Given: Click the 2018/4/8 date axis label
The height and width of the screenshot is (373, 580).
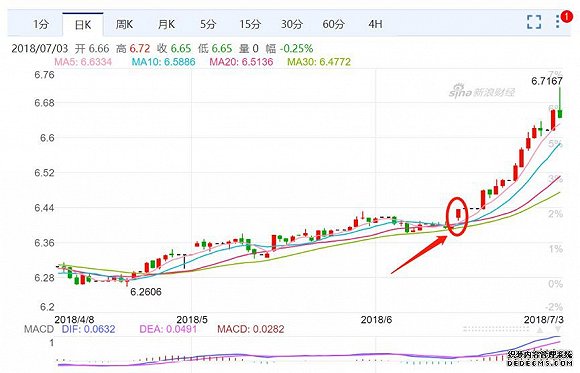Looking at the screenshot, I should 74,319.
